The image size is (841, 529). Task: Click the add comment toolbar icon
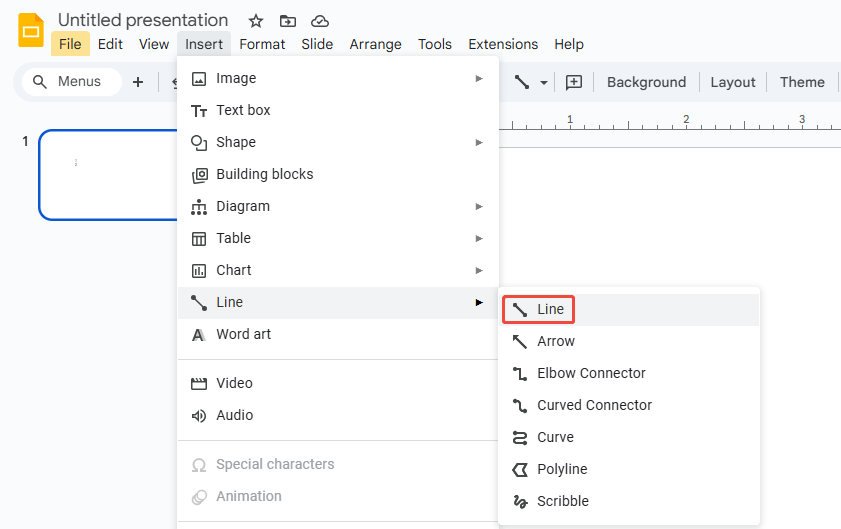(574, 82)
